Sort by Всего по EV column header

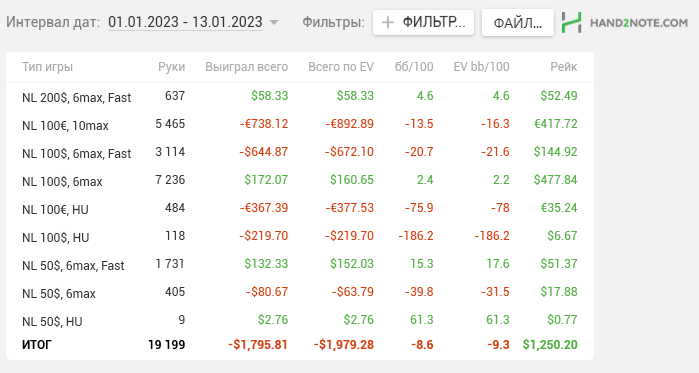click(x=341, y=67)
